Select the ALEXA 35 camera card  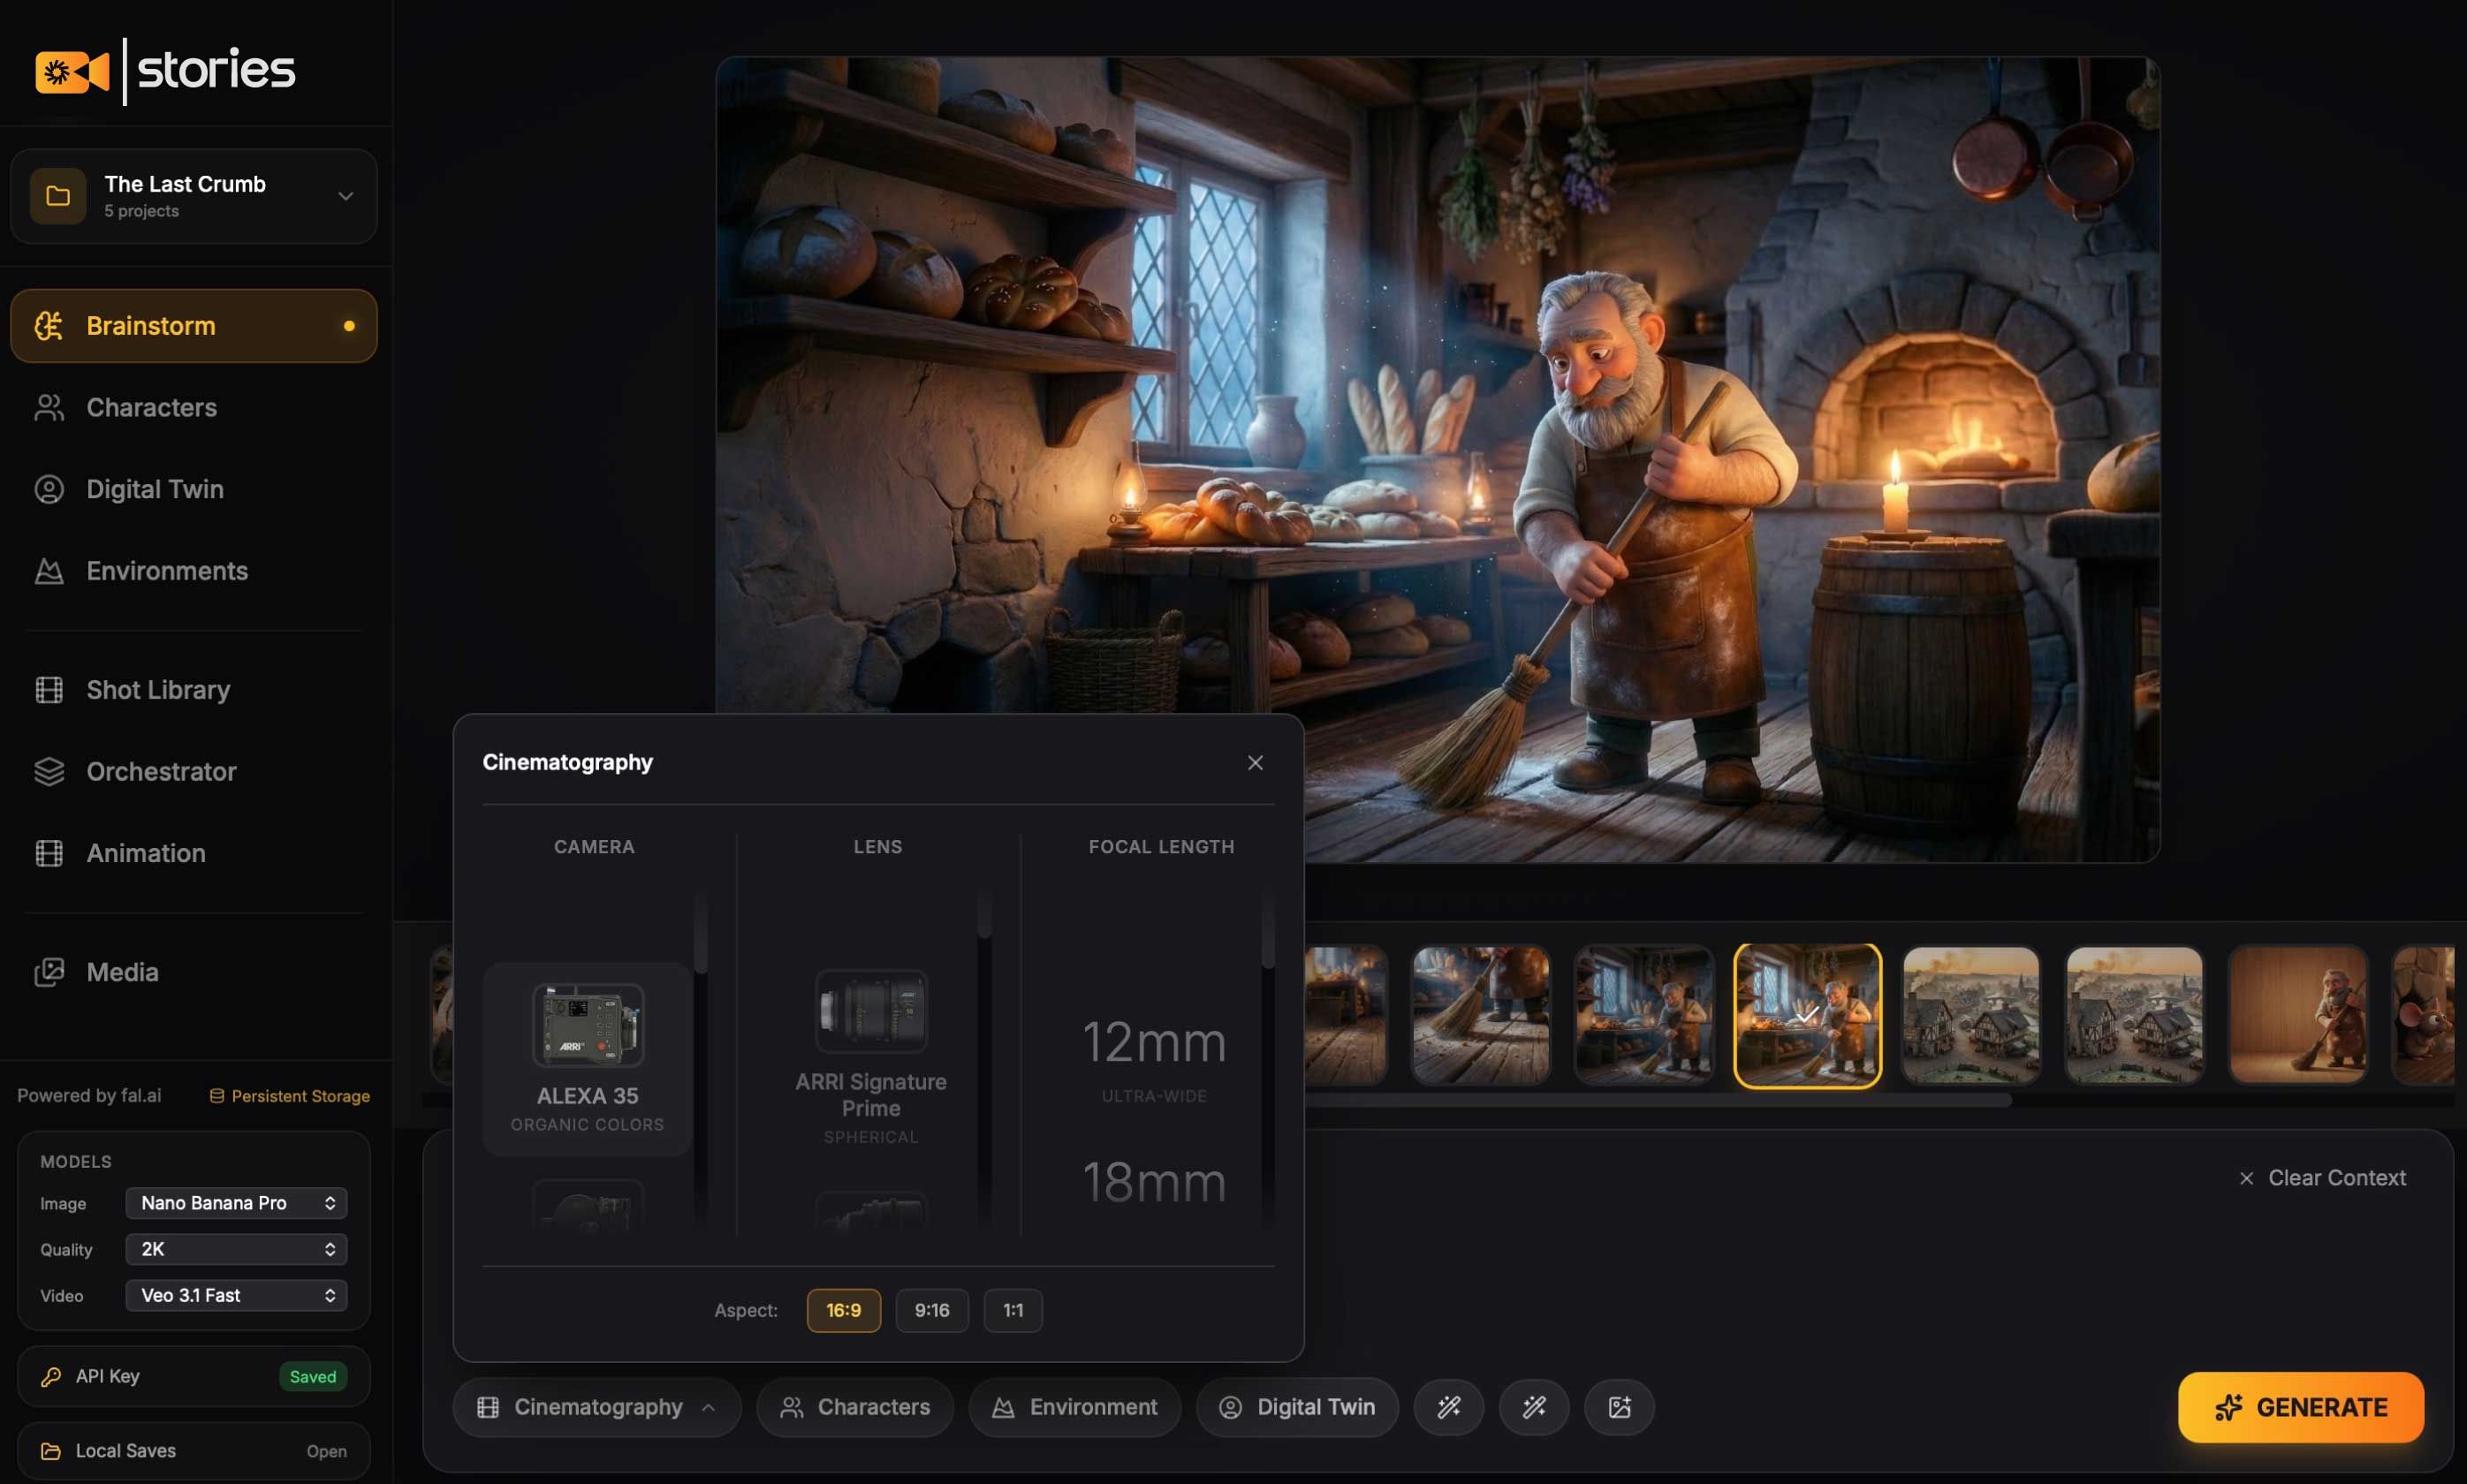click(x=587, y=1058)
